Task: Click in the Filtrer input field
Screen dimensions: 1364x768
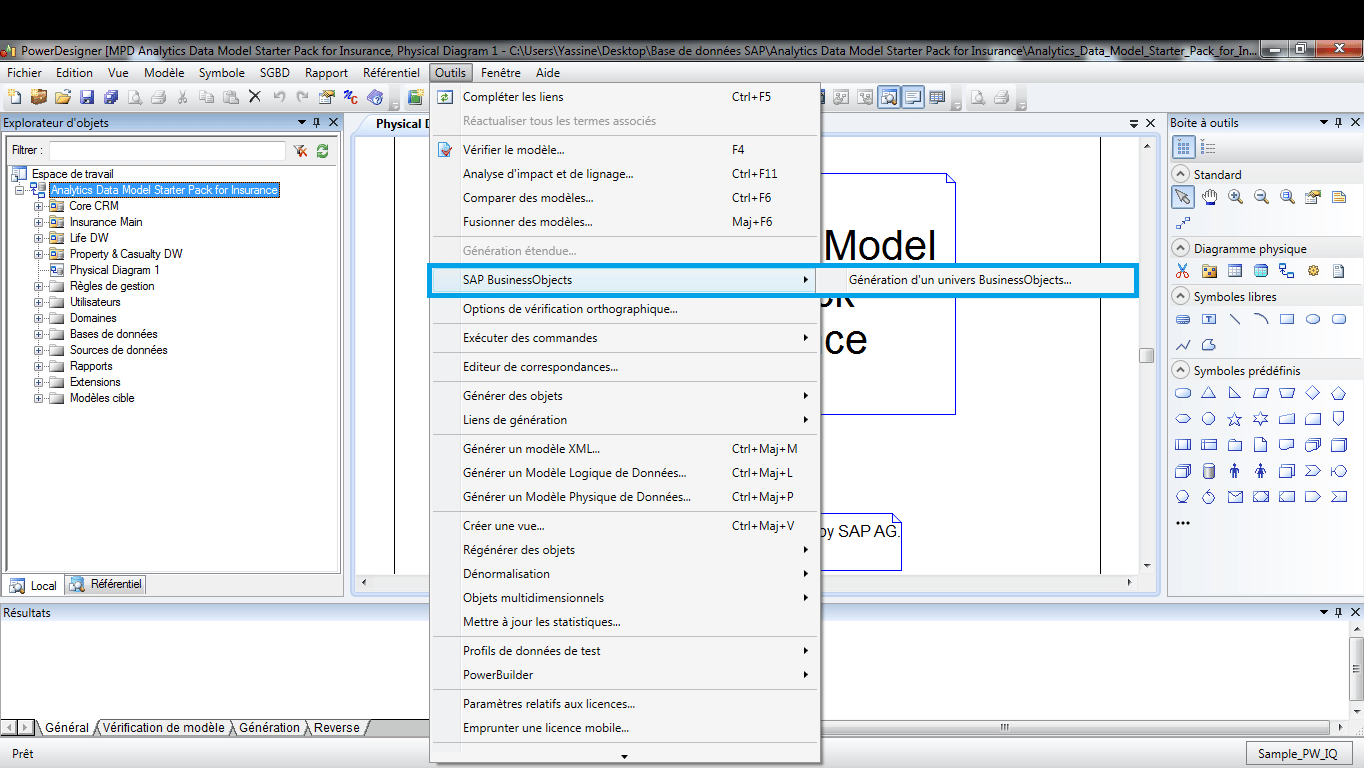Action: (167, 151)
